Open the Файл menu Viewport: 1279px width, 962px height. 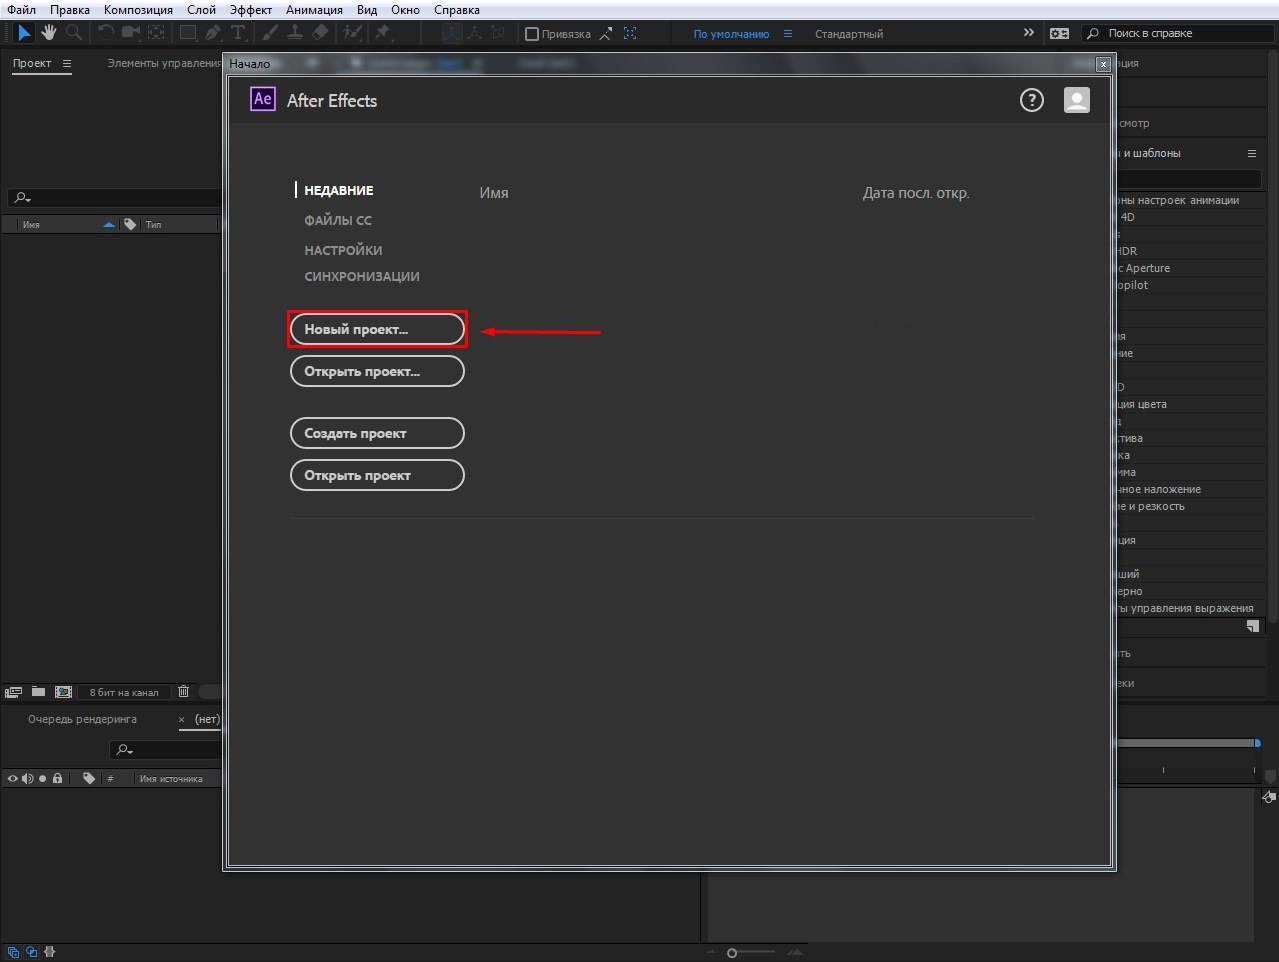pyautogui.click(x=22, y=10)
